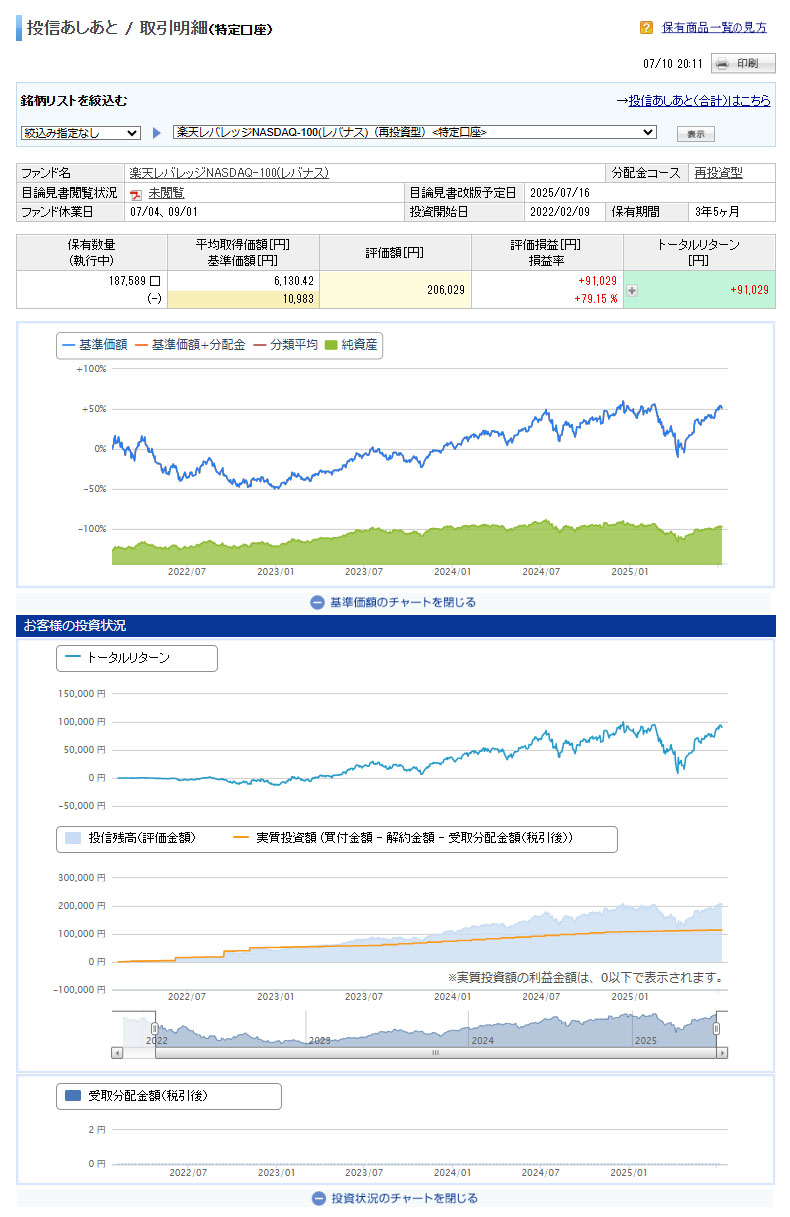The image size is (790, 1217).
Task: Expand total return details plus icon
Action: pos(632,290)
